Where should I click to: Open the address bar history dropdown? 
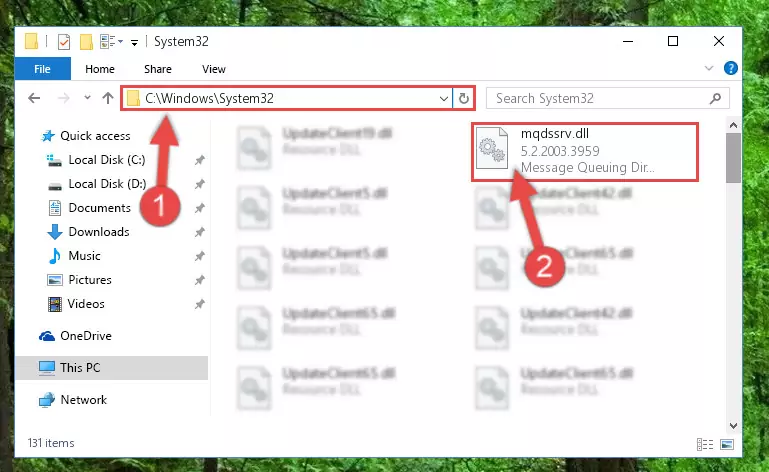pos(444,99)
